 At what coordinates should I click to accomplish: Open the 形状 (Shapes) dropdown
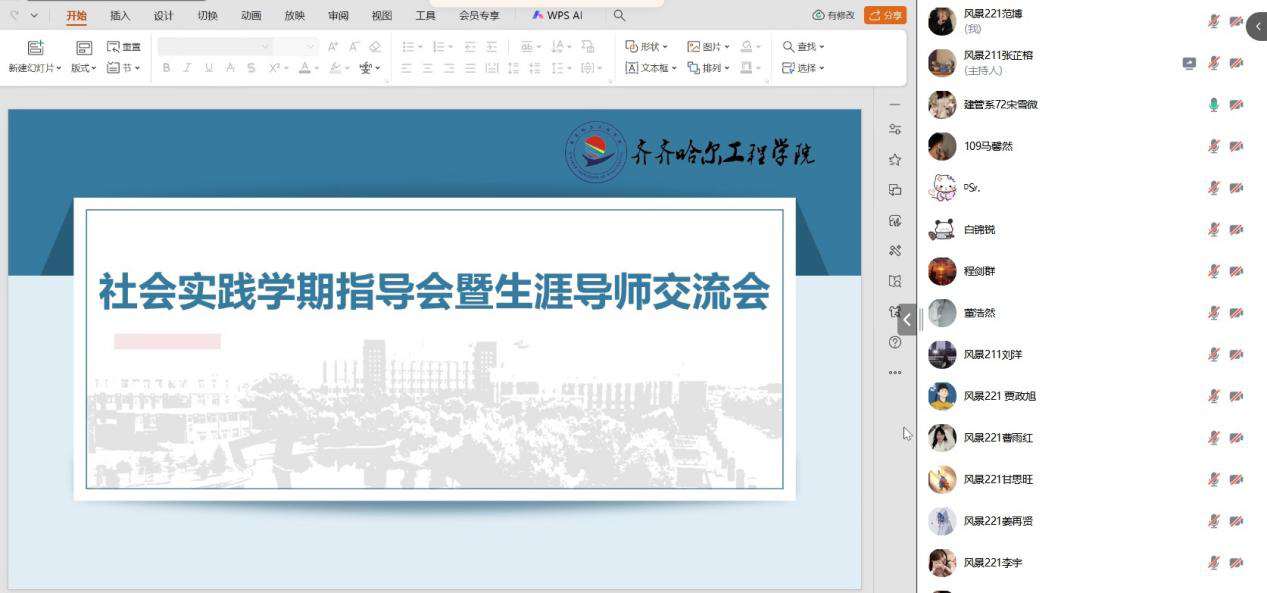click(647, 47)
